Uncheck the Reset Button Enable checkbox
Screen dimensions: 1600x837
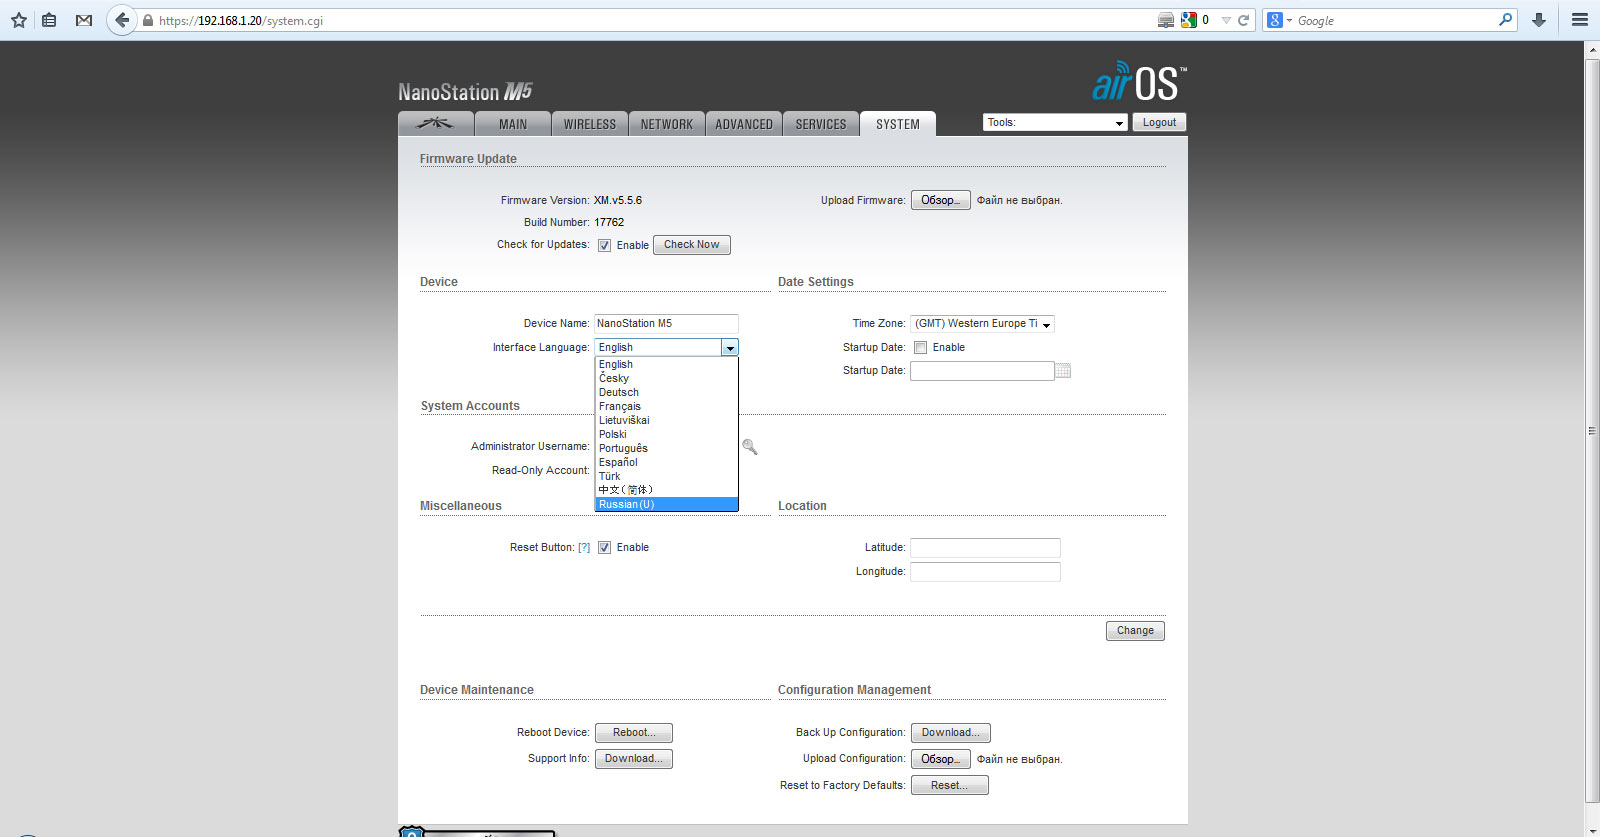click(x=605, y=548)
